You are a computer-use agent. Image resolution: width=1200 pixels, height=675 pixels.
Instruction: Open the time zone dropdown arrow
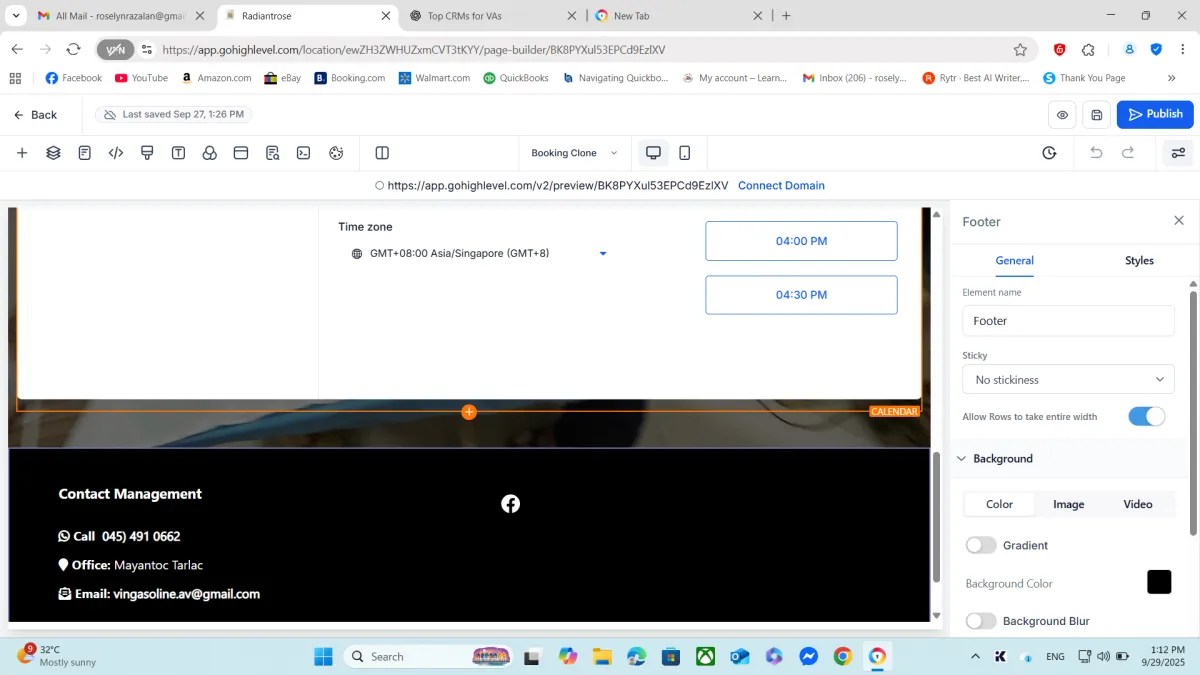pyautogui.click(x=603, y=254)
